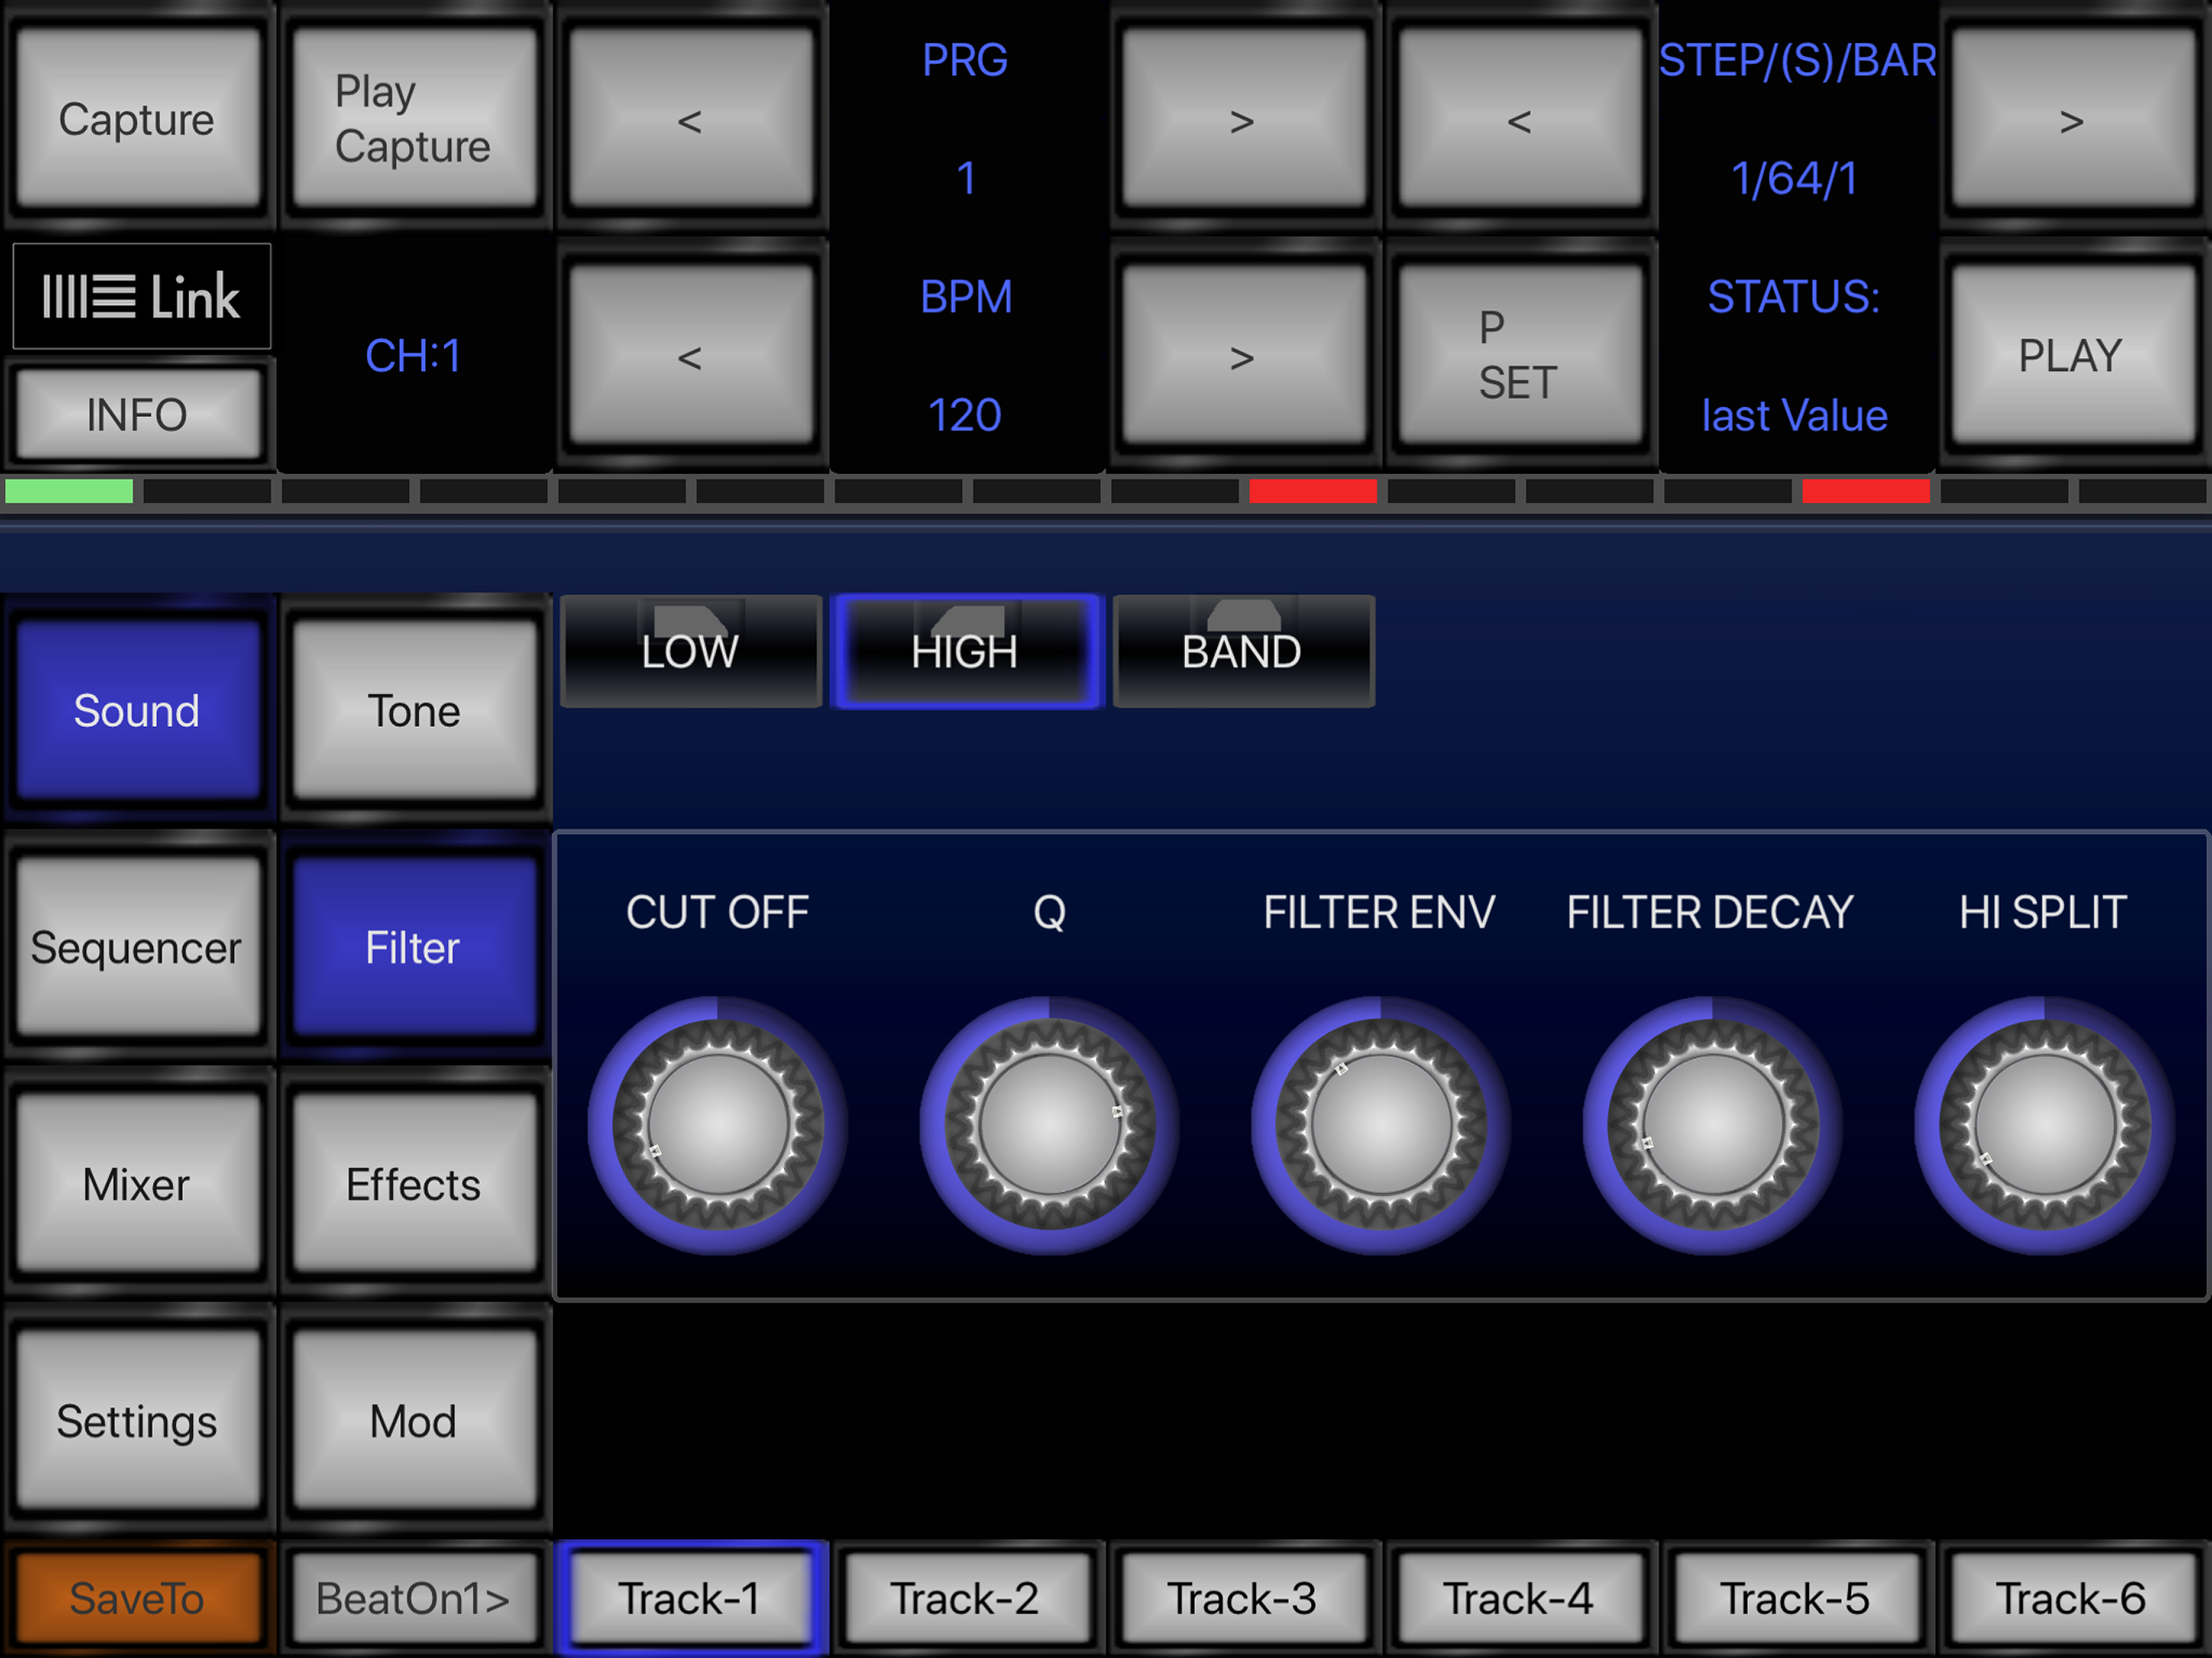Click the P SET button

coord(1519,355)
